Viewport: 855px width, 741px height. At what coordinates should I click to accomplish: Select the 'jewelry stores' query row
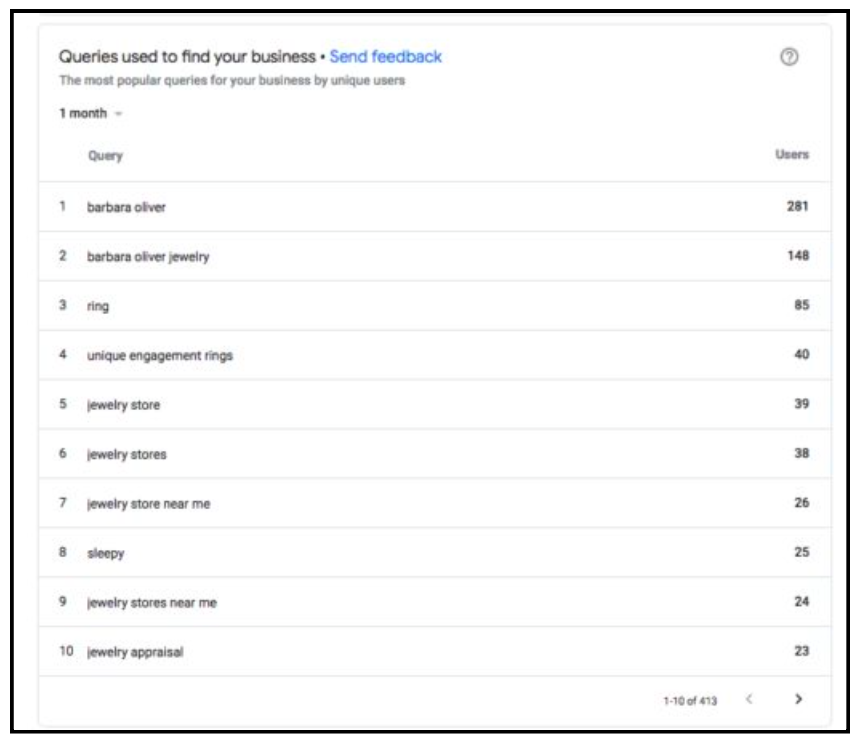(435, 454)
